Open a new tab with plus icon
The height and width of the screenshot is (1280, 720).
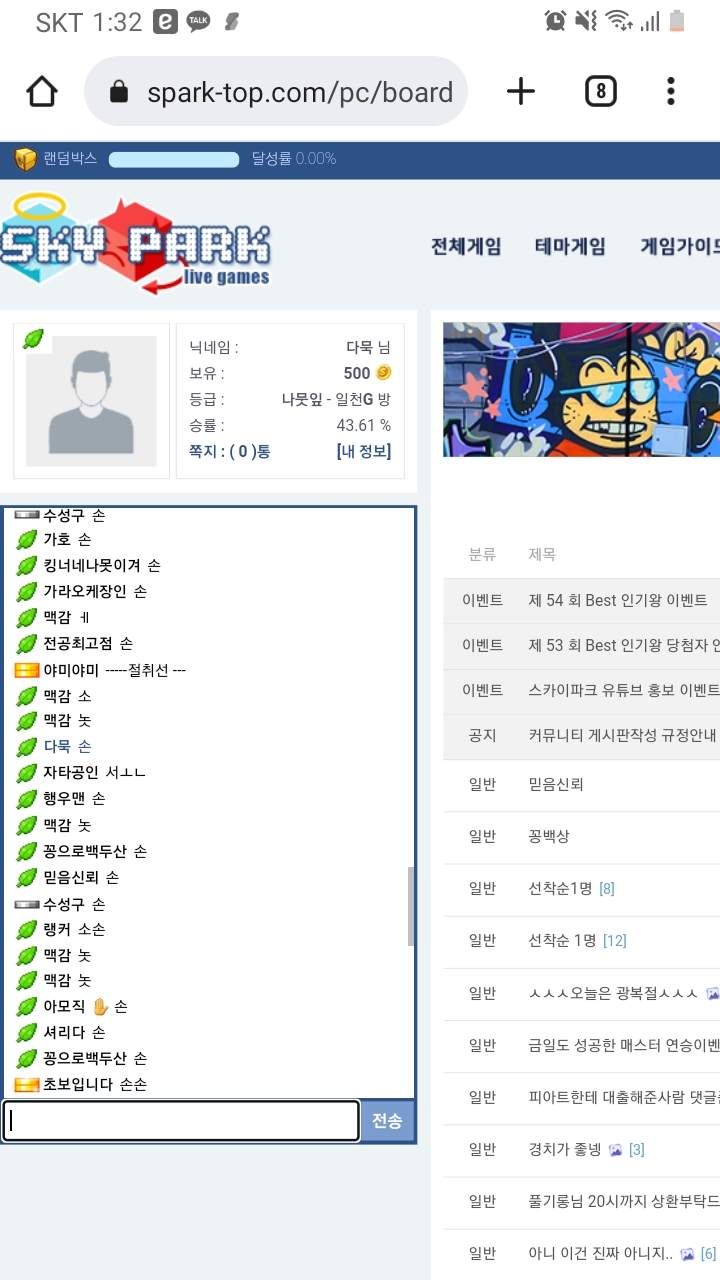(521, 92)
